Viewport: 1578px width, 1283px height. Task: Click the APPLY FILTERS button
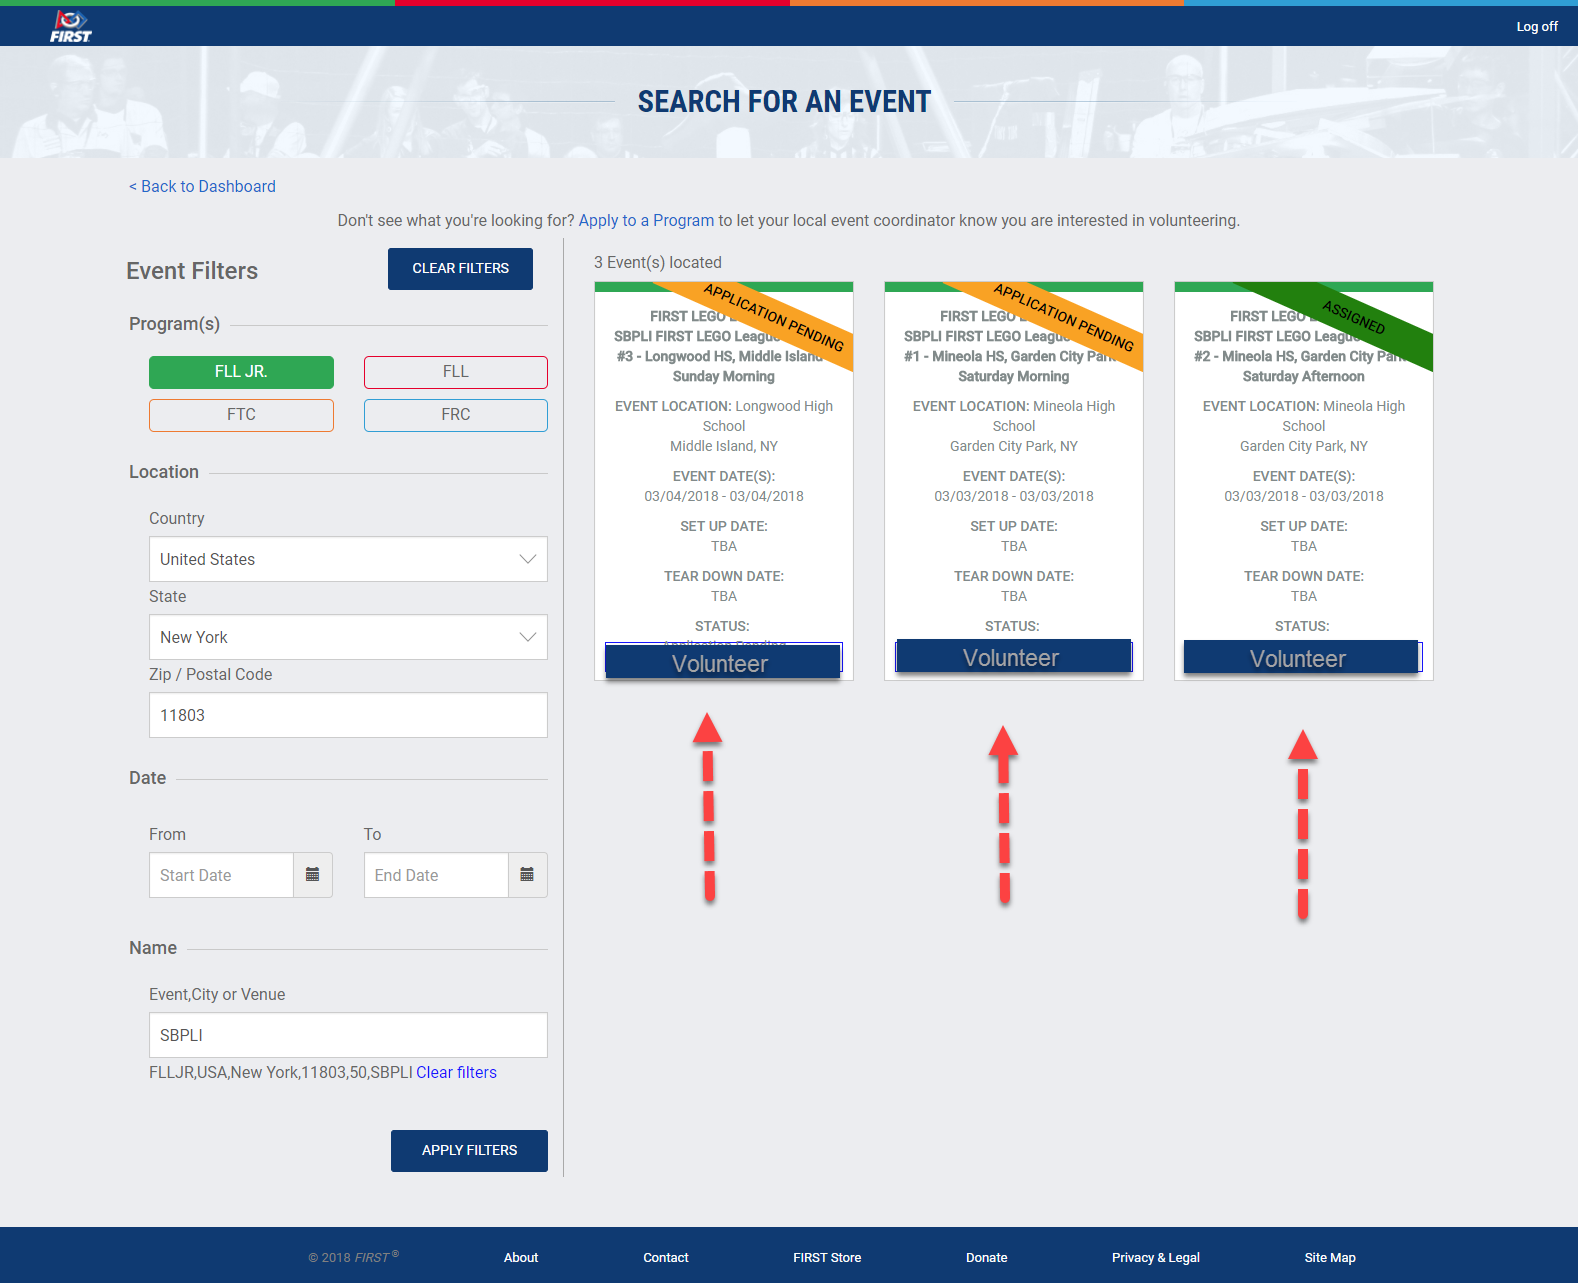(469, 1151)
